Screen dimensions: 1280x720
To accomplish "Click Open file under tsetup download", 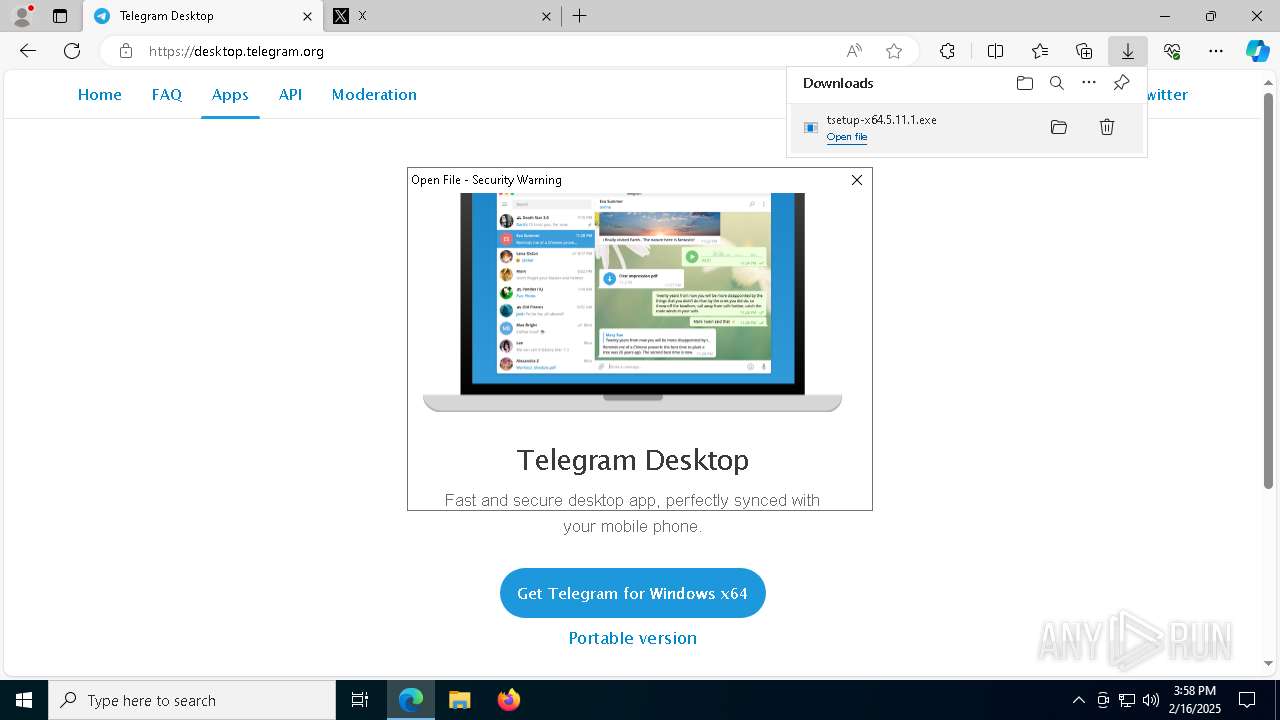I will click(847, 137).
